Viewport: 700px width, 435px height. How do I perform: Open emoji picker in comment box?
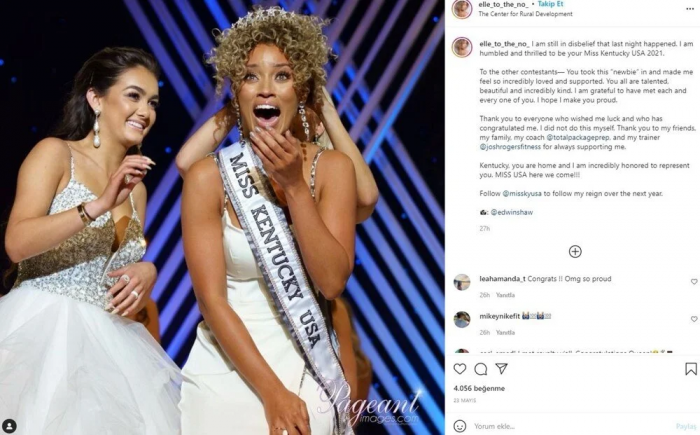pyautogui.click(x=460, y=426)
